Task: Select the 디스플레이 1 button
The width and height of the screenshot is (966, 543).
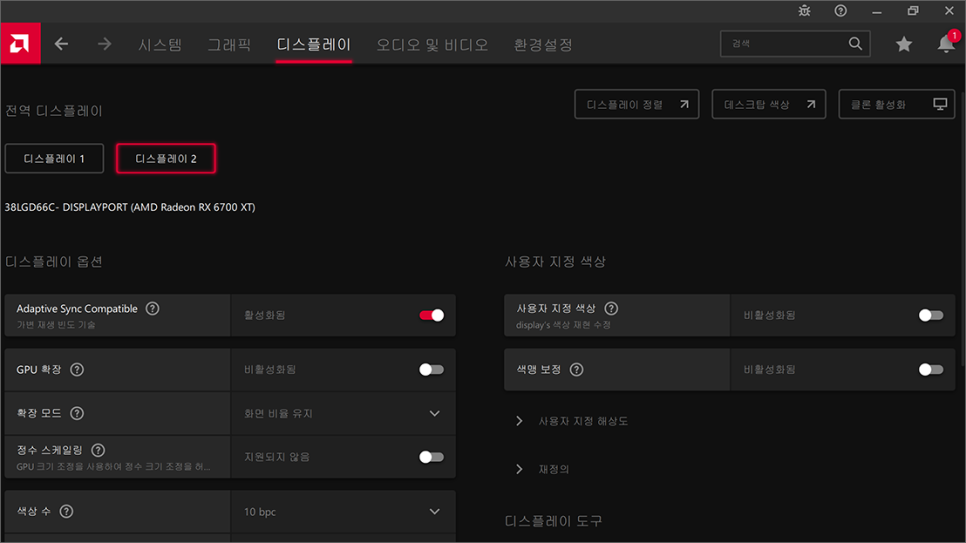Action: click(54, 158)
